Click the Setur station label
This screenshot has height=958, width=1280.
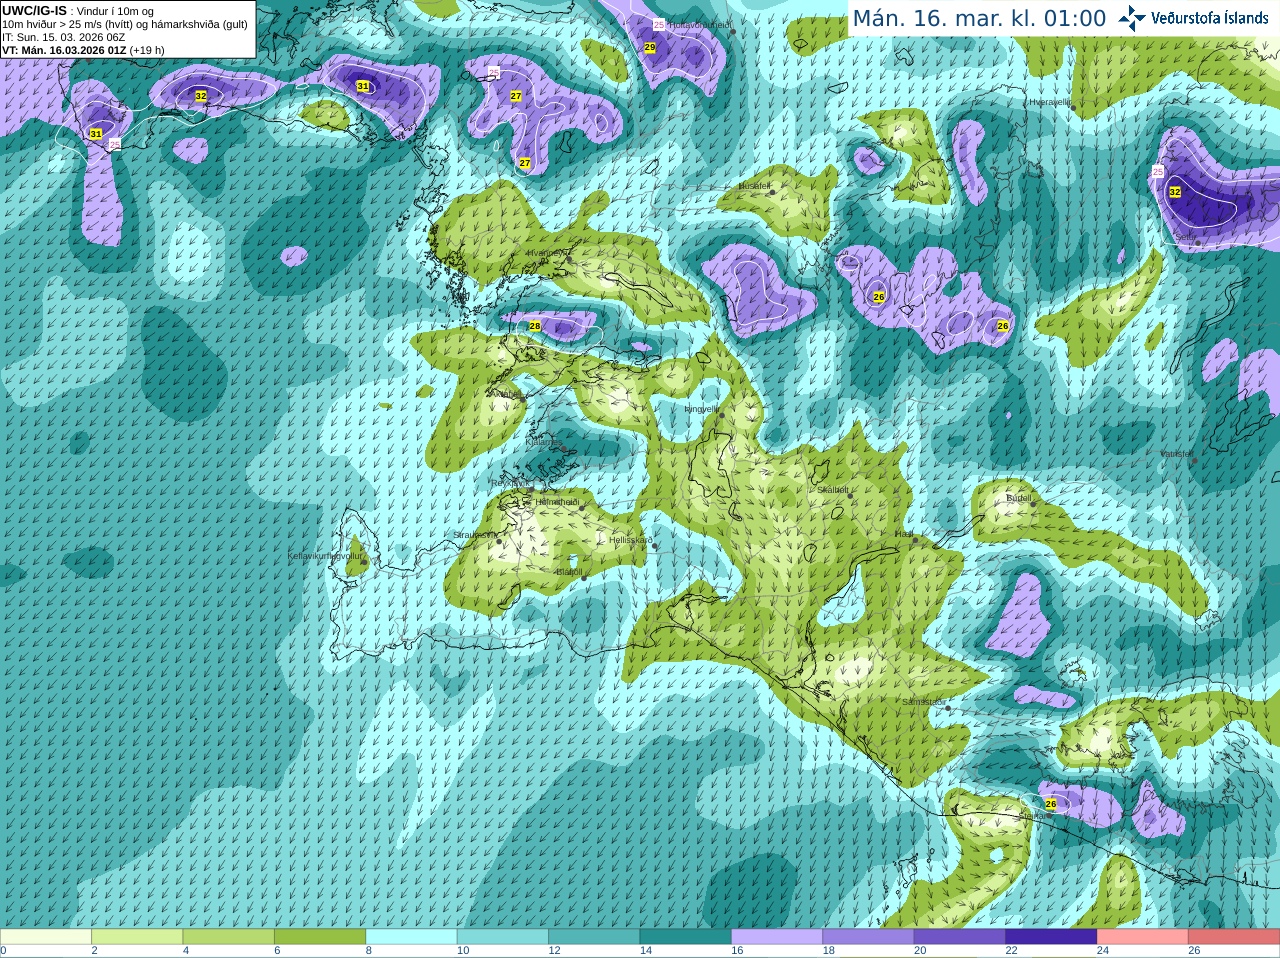point(1185,237)
